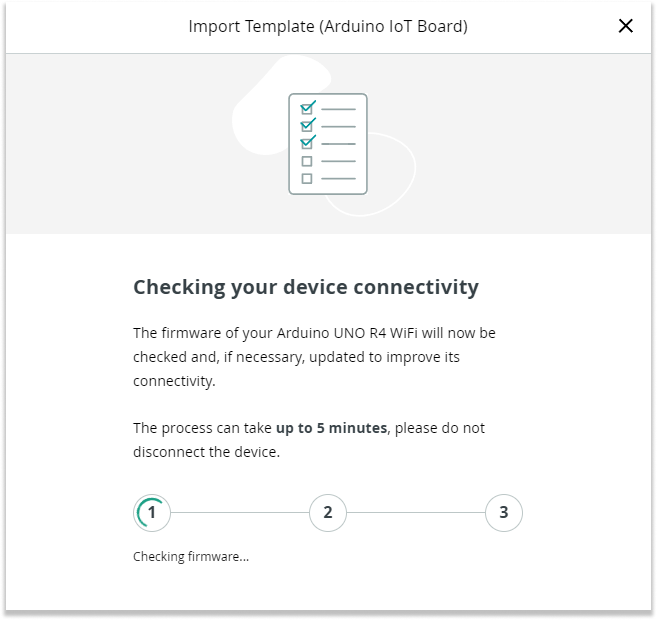Click 'Checking your device connectivity' heading

click(x=306, y=288)
